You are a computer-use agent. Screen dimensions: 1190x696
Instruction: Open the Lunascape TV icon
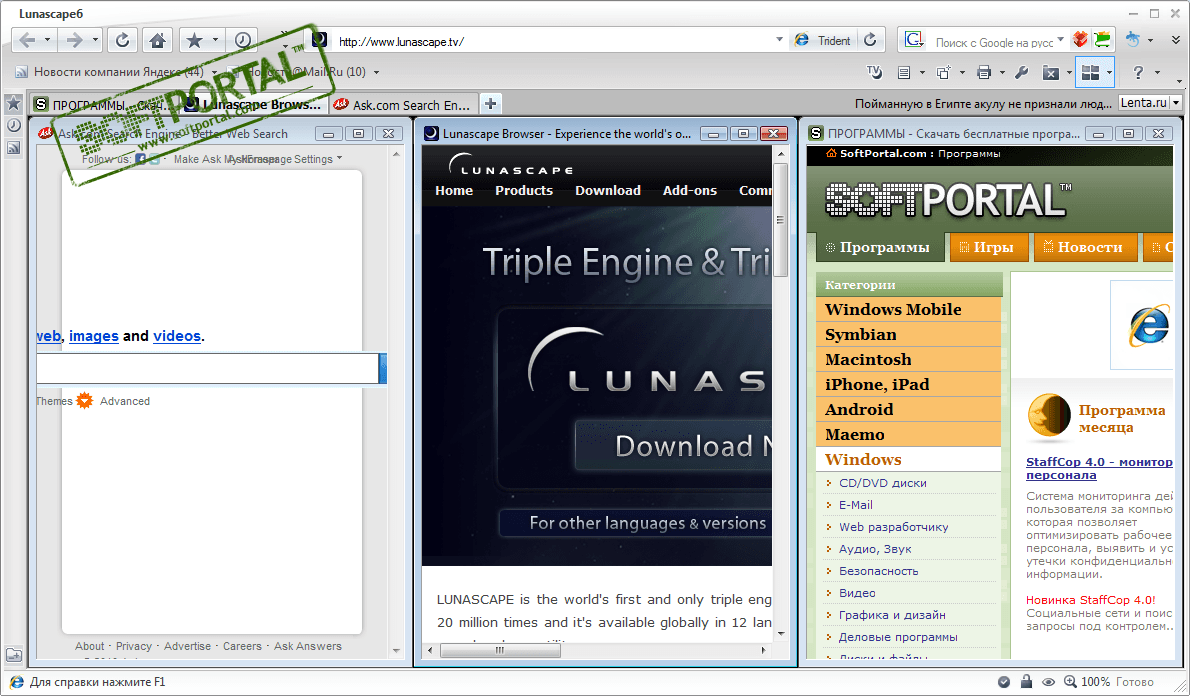tap(875, 72)
